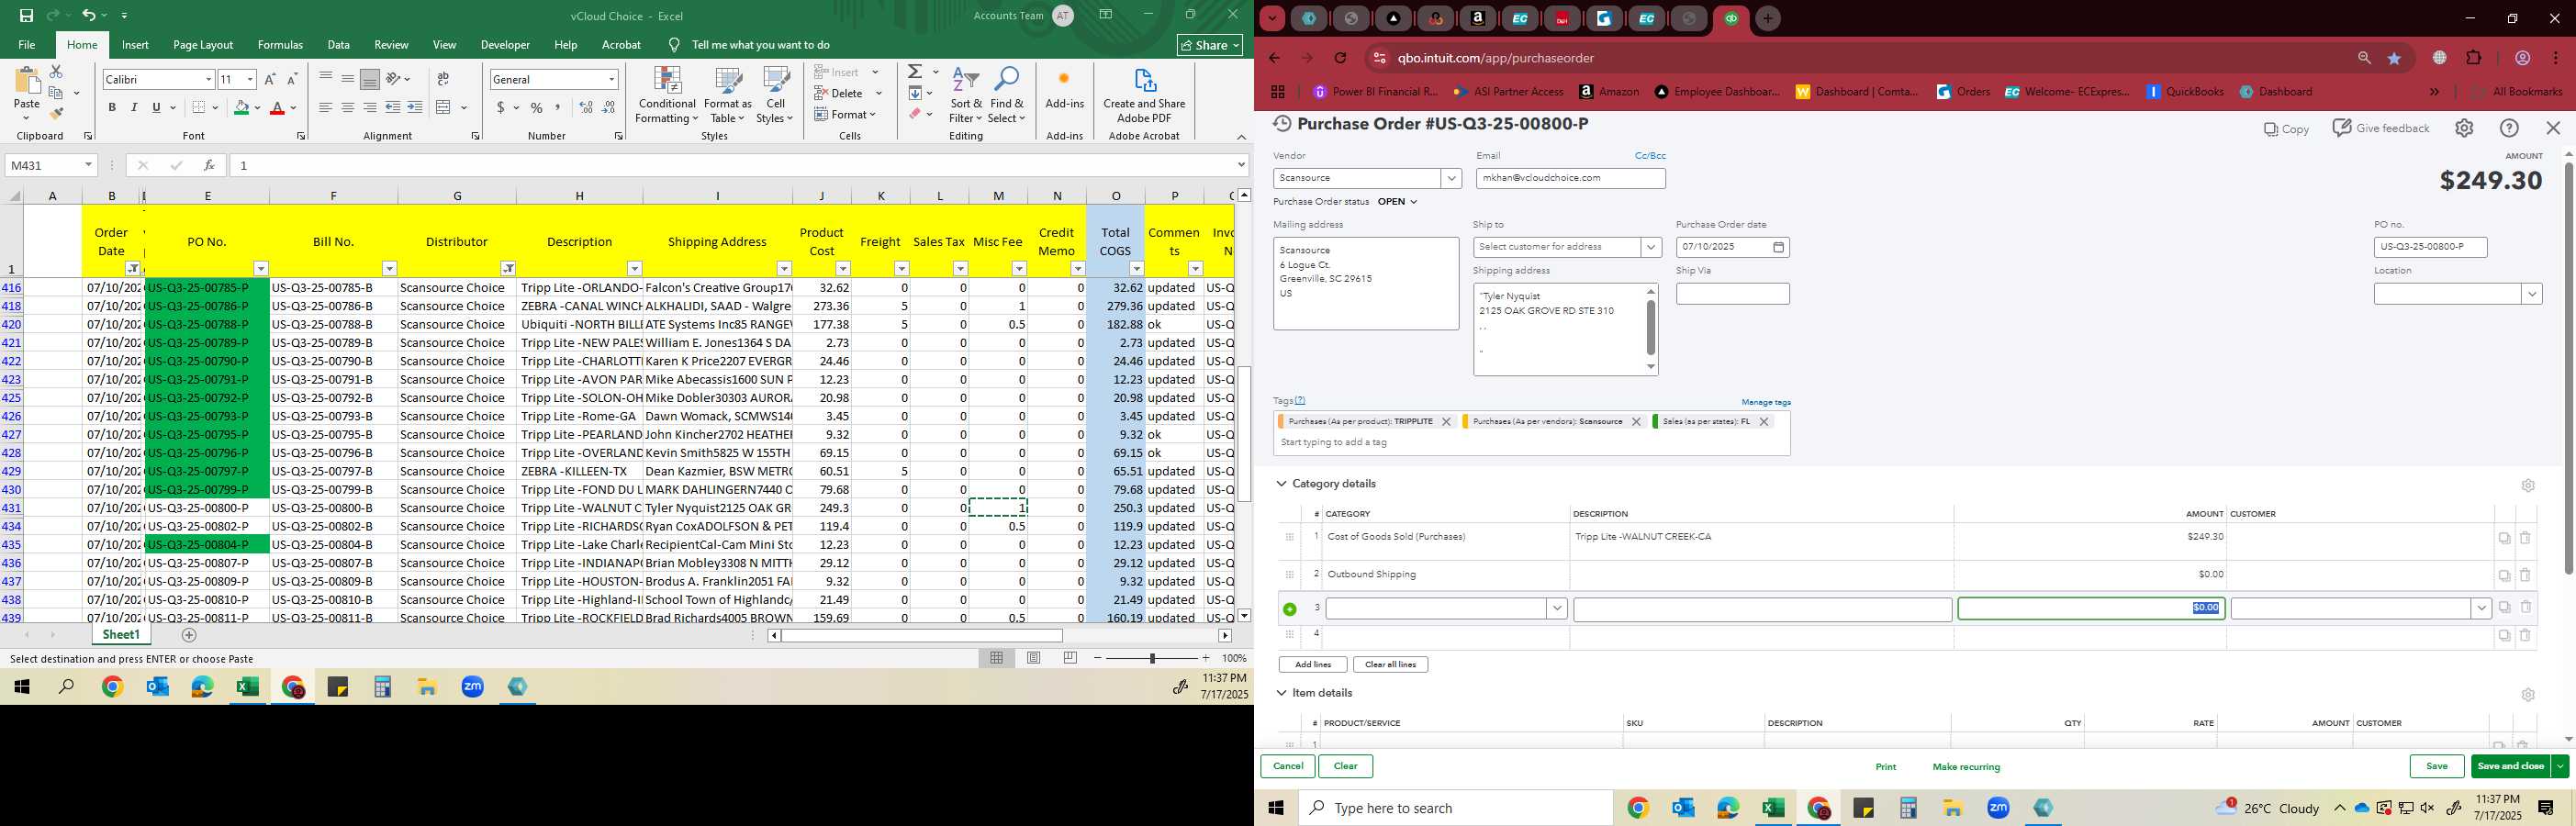Open the Location dropdown in purchase order
The image size is (2576, 826).
(2531, 294)
